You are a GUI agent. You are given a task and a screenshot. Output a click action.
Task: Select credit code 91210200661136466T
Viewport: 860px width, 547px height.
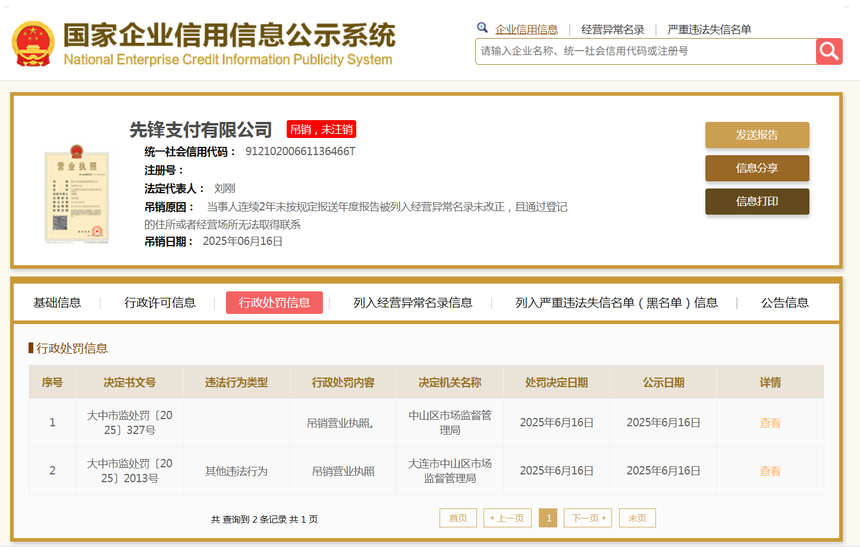(x=300, y=151)
